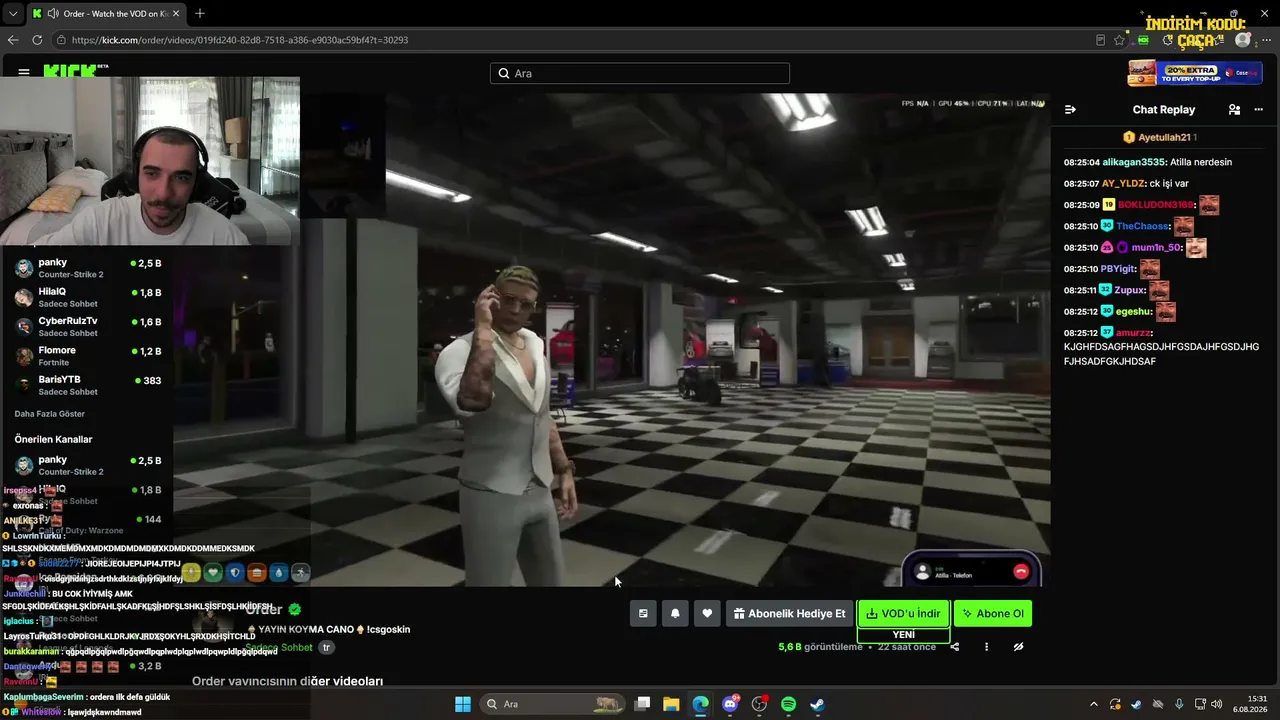Click AY_YLDZ username in chat replay
The width and height of the screenshot is (1280, 720).
click(1122, 184)
